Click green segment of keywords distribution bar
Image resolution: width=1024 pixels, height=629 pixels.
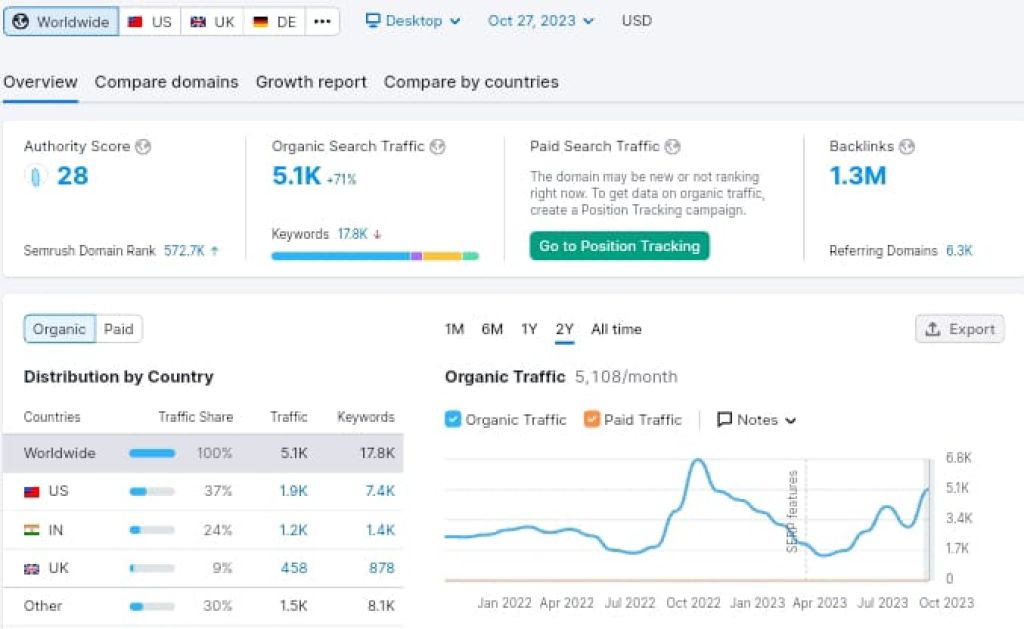(x=470, y=256)
